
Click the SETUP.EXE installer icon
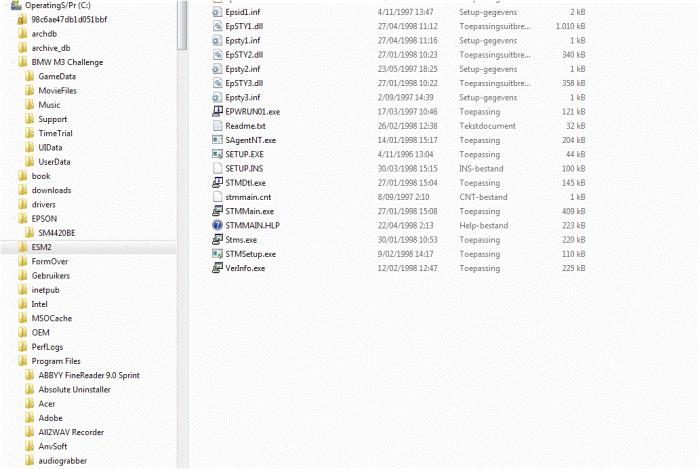pyautogui.click(x=217, y=154)
